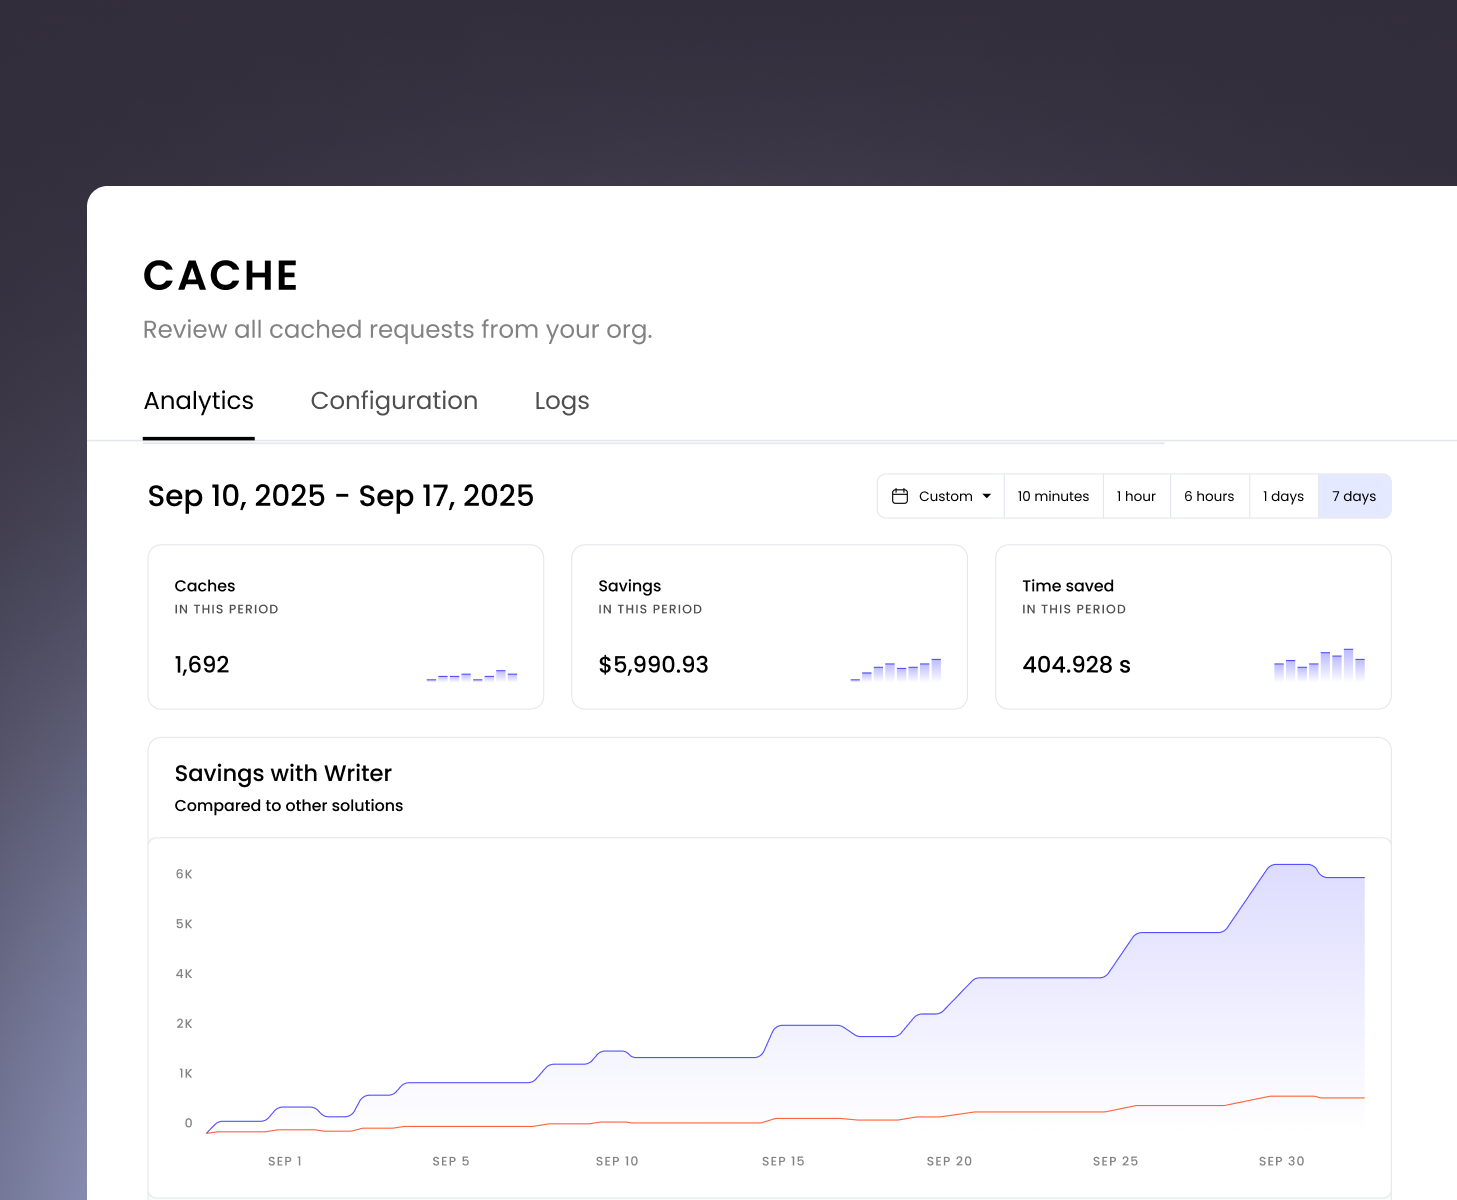Choose the 7 days time range
Screen dimensions: 1457x1200
[1354, 496]
